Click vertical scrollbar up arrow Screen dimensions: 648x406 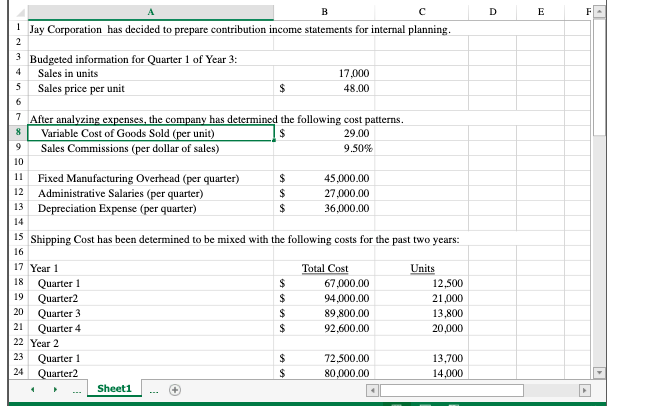click(x=599, y=12)
